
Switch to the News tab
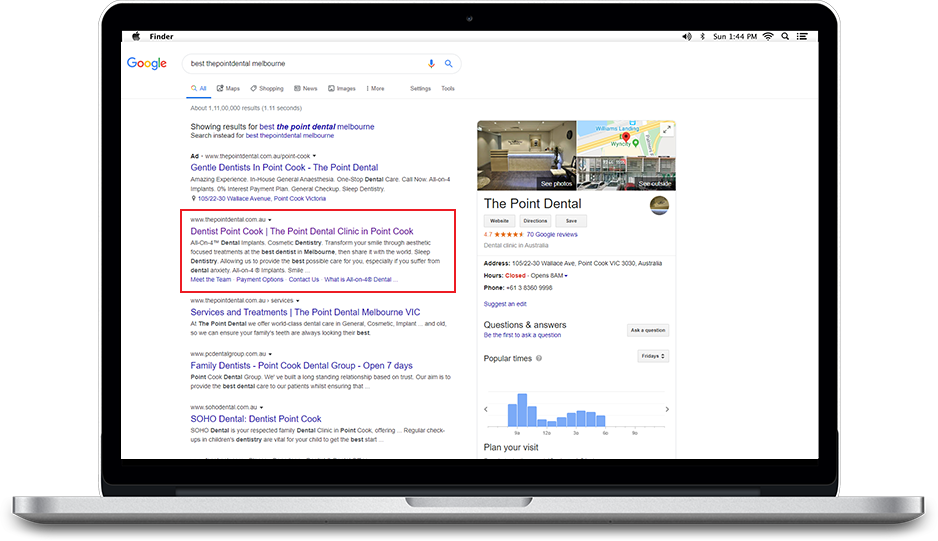point(306,89)
